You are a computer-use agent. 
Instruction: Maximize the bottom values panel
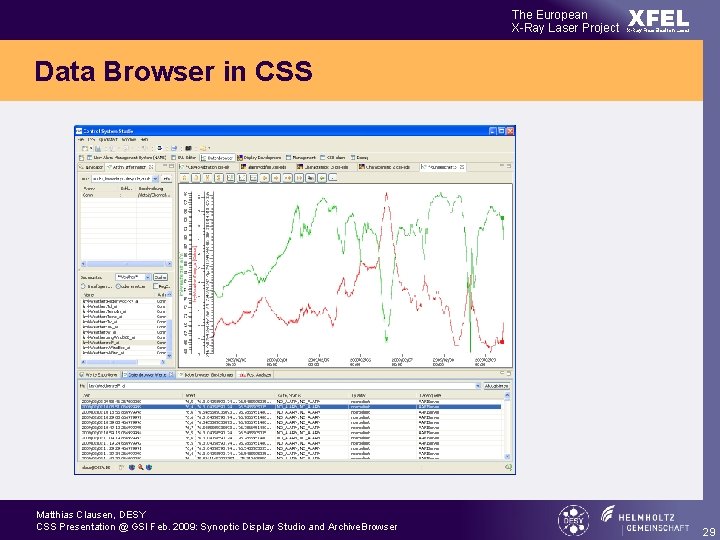(509, 374)
